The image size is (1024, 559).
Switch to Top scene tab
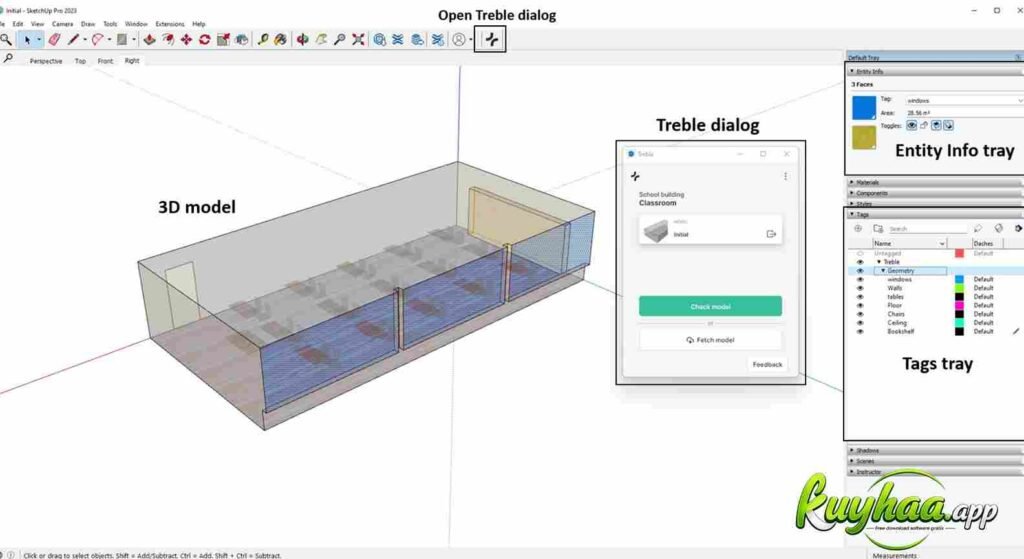click(x=80, y=61)
